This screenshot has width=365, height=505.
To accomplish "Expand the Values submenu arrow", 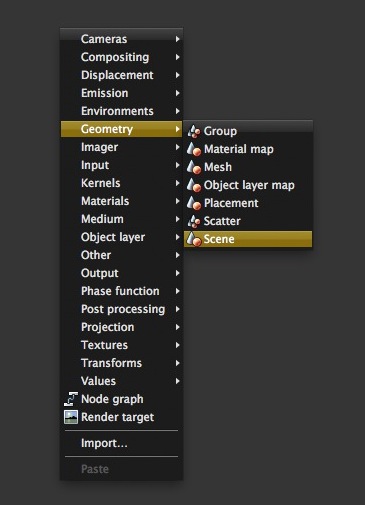I will tap(178, 381).
